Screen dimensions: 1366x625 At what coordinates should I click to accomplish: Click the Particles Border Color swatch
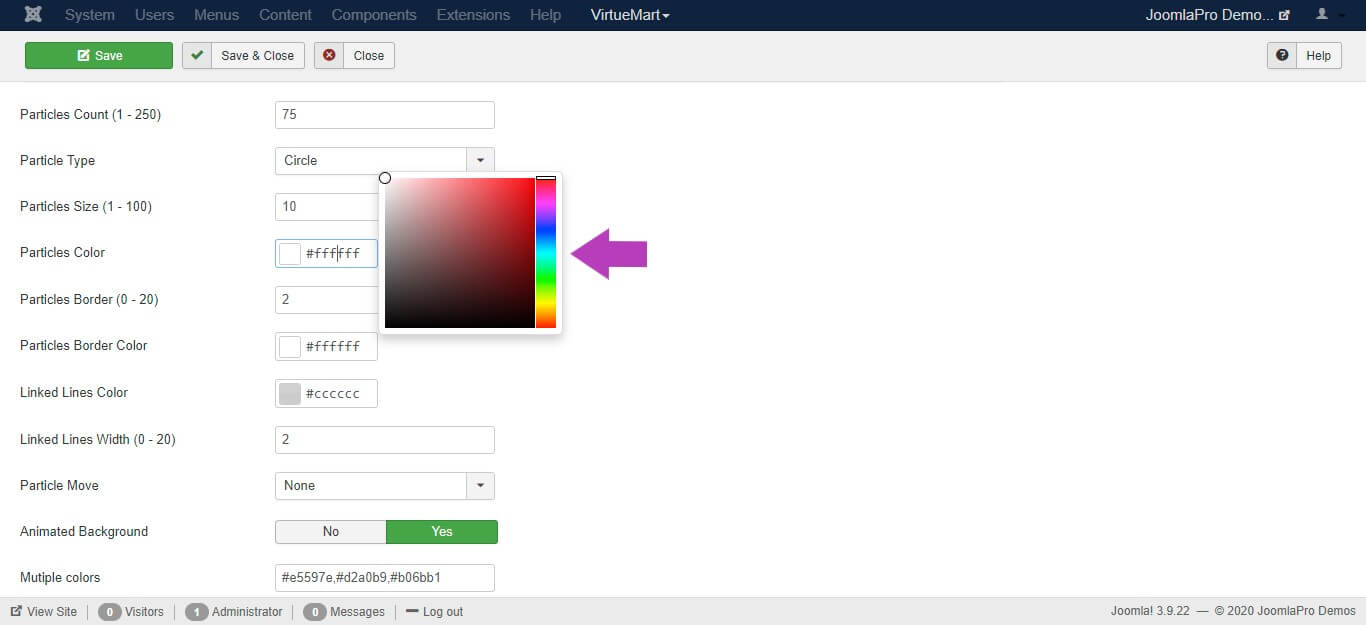290,347
